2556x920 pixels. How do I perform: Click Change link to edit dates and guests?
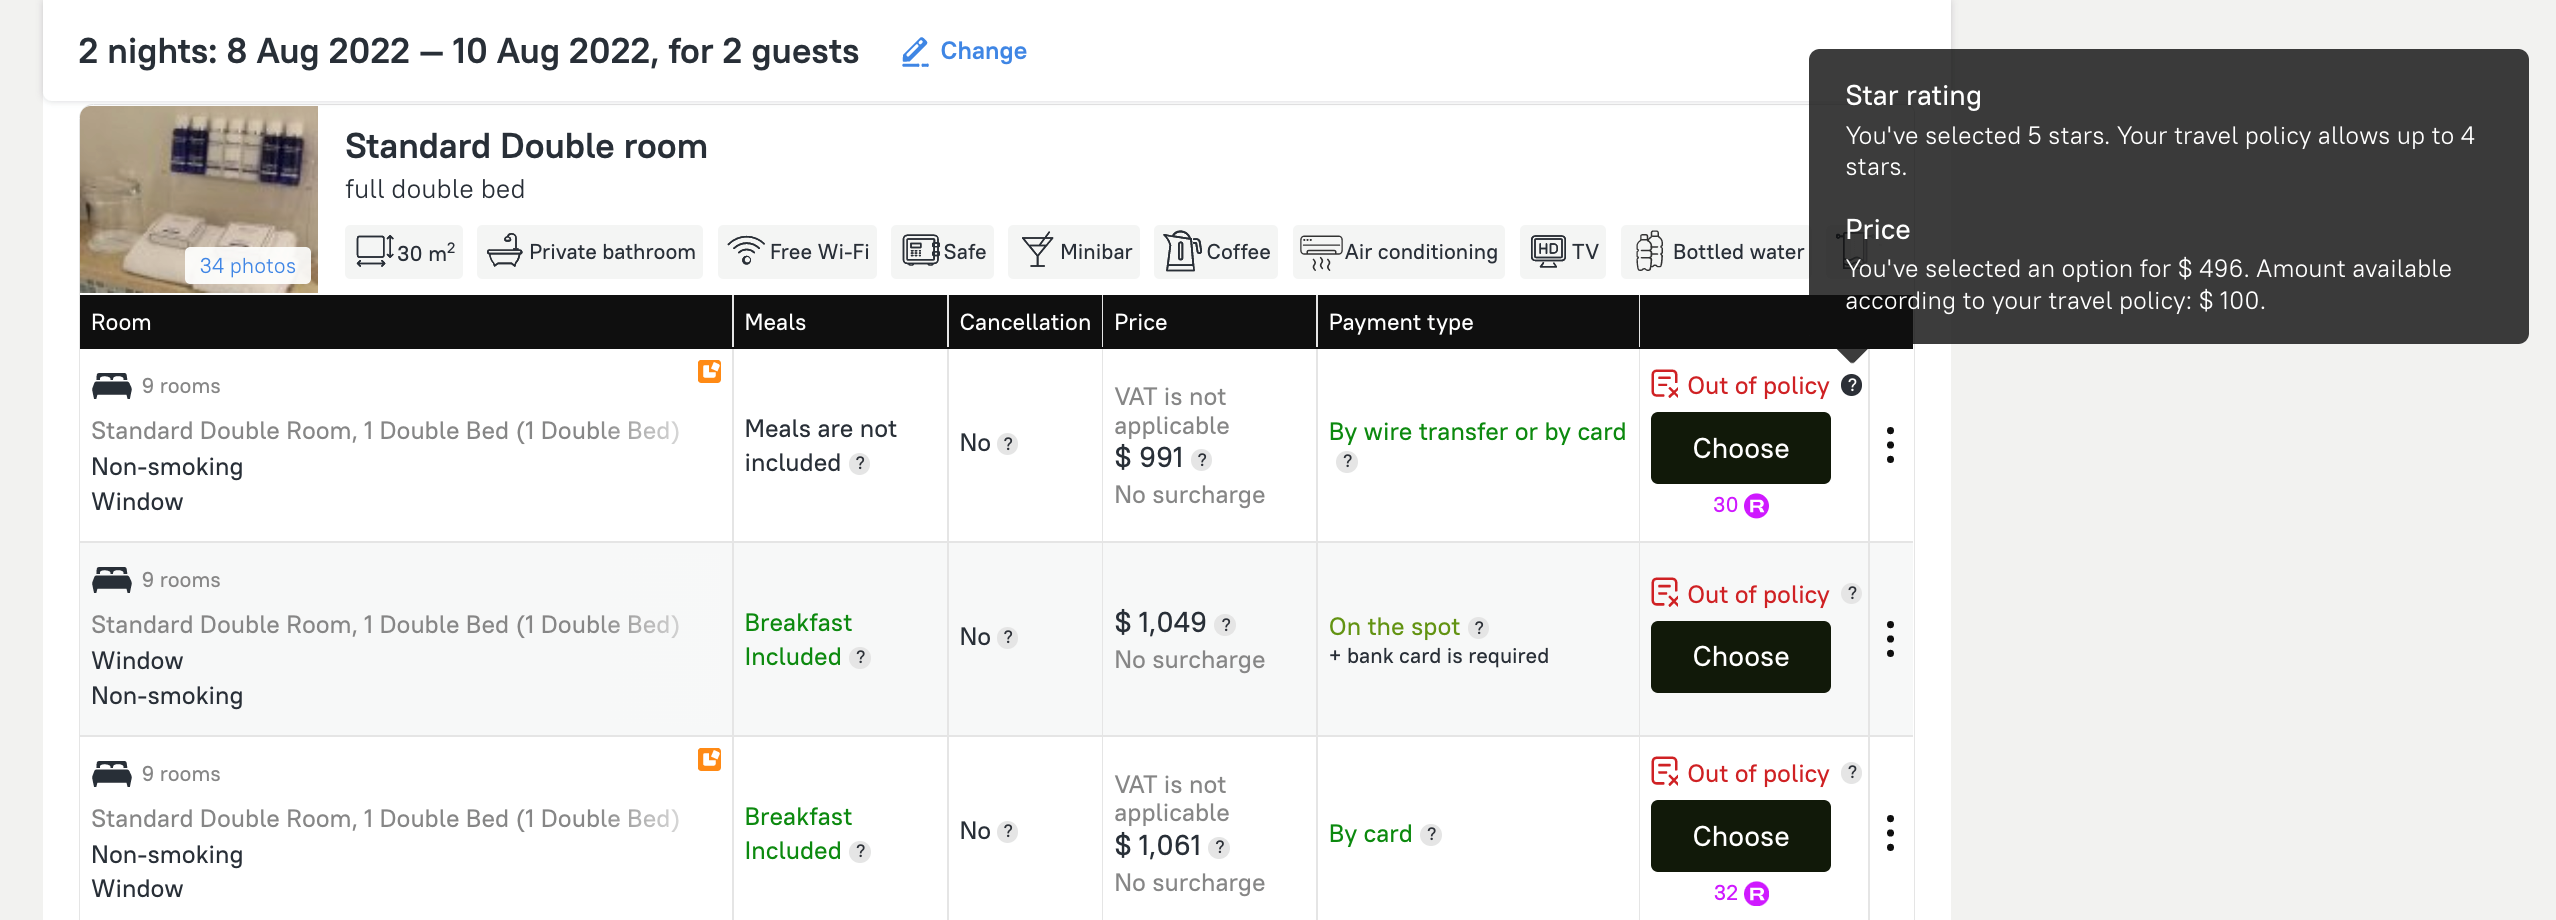coord(983,51)
